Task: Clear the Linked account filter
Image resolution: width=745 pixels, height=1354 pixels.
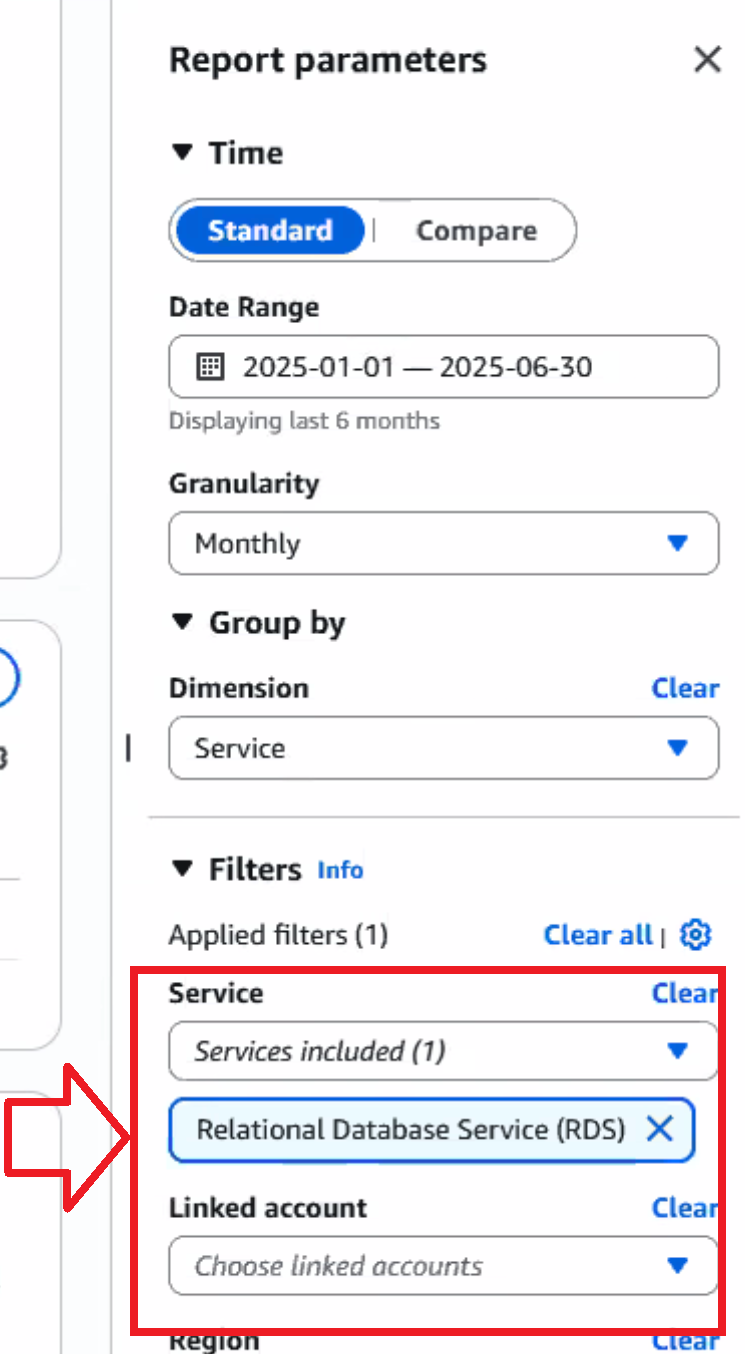Action: click(x=685, y=1208)
